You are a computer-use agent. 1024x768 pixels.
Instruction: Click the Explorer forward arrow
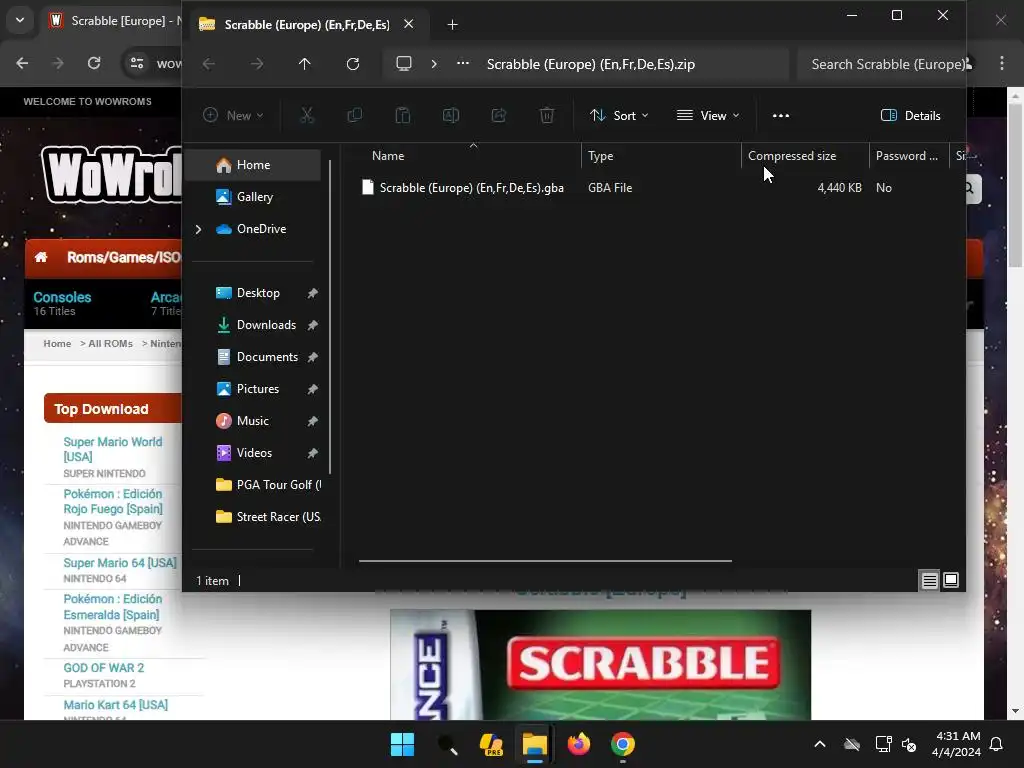coord(257,64)
